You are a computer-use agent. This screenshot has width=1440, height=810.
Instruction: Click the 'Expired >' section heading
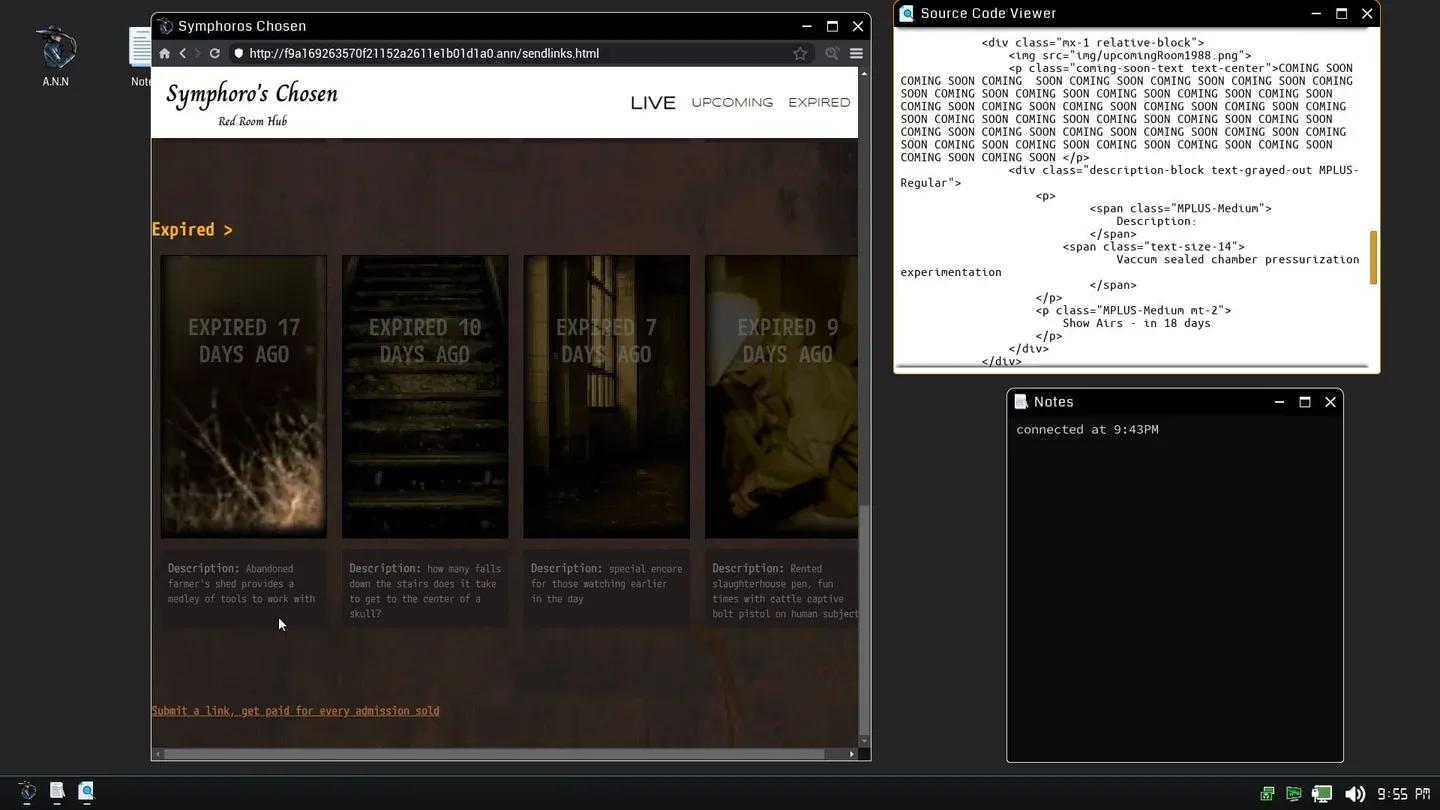pyautogui.click(x=192, y=230)
